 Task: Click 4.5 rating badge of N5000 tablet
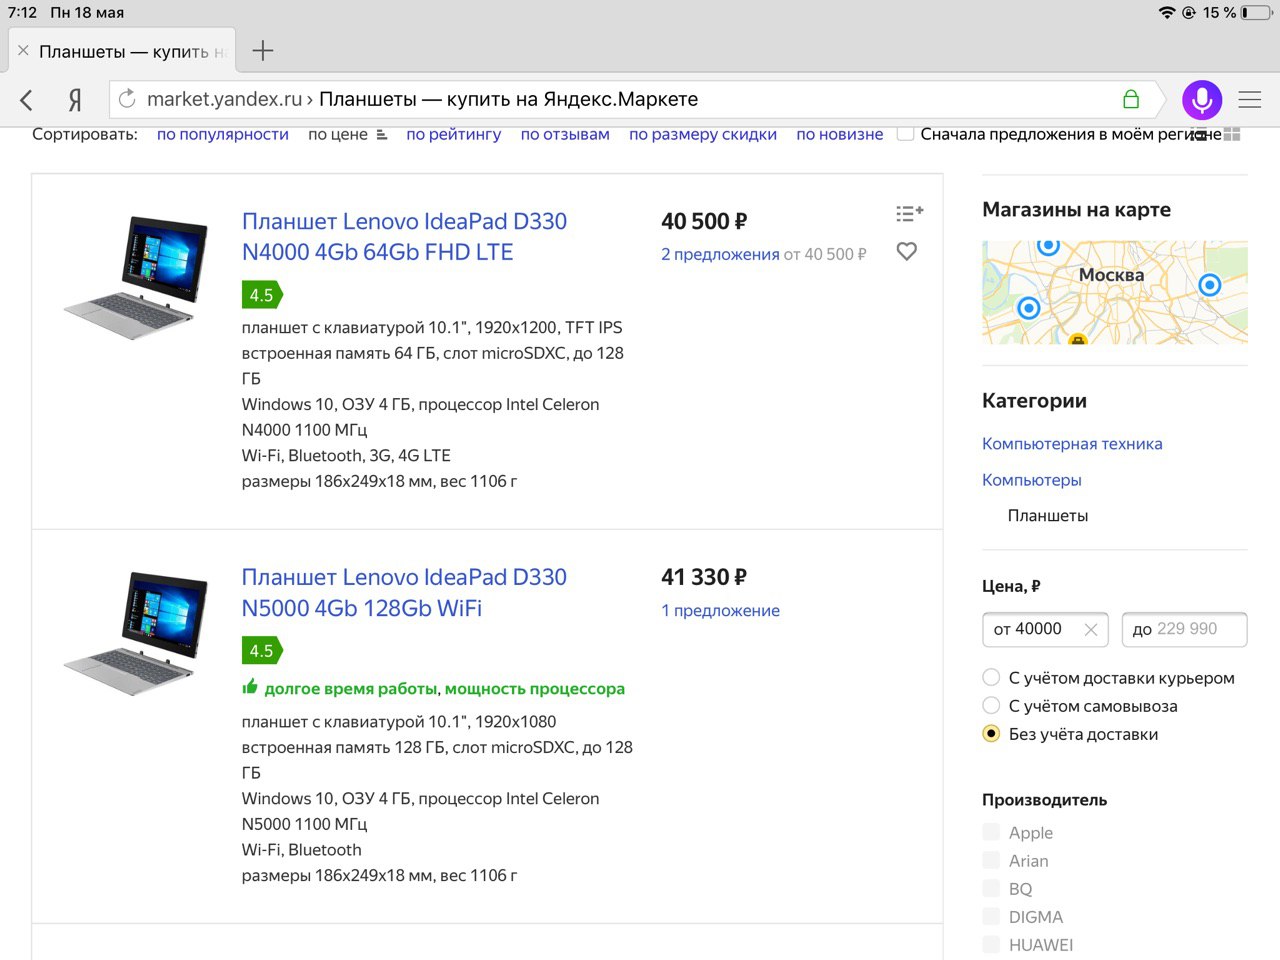[262, 651]
